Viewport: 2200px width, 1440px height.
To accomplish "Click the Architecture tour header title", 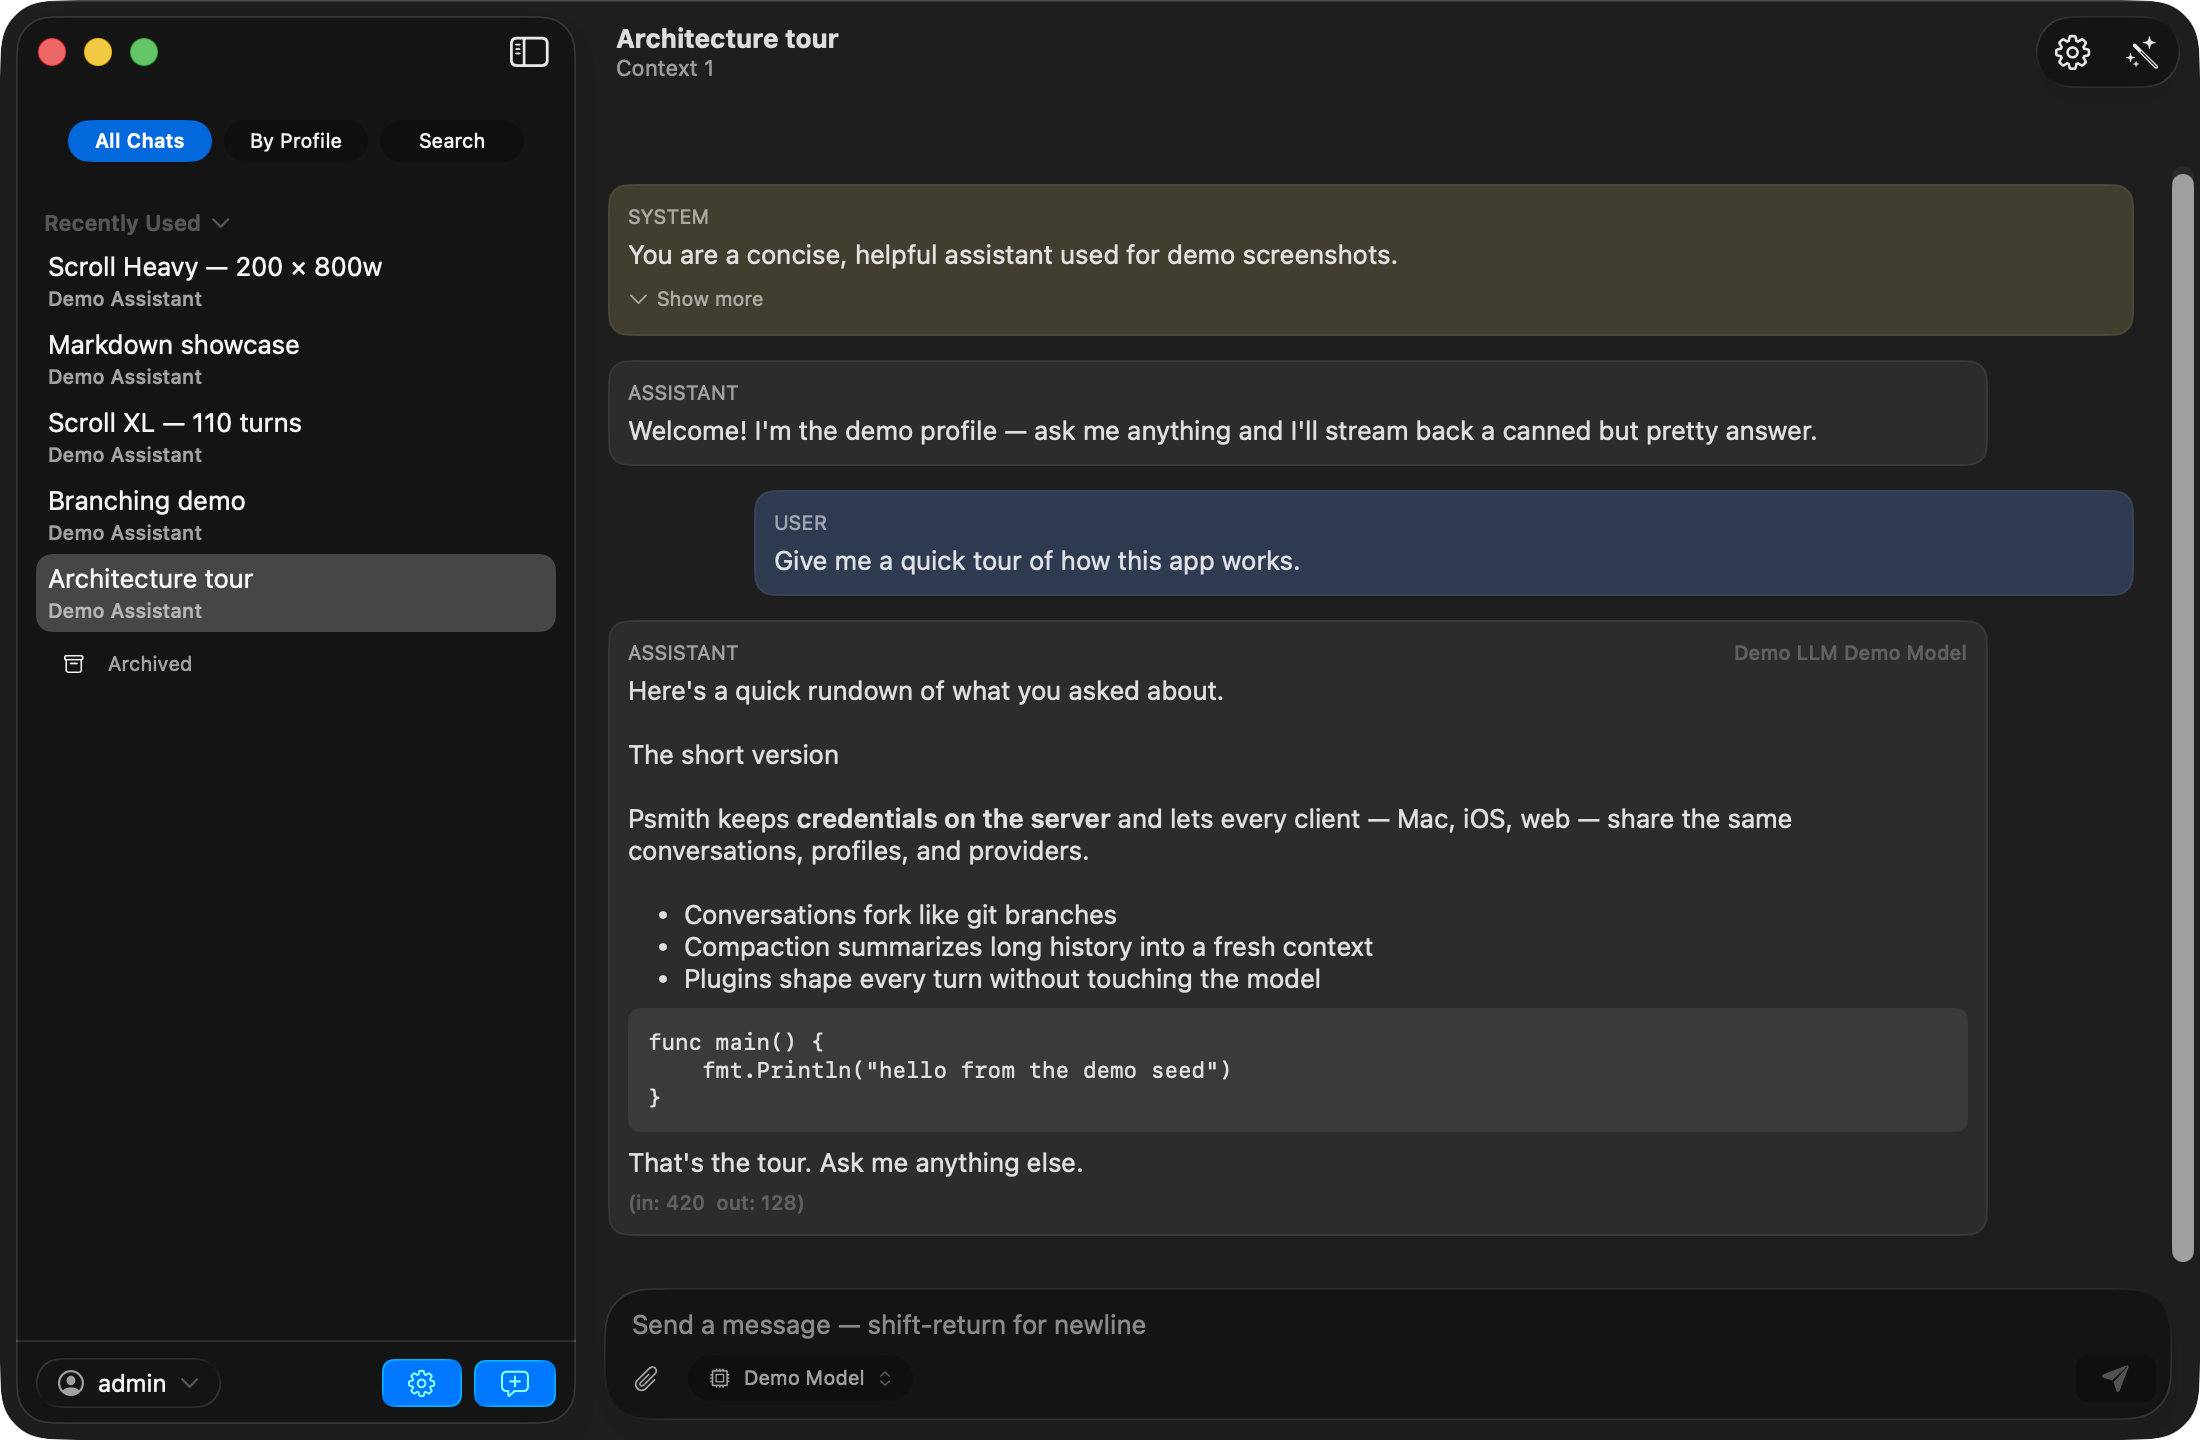I will click(x=727, y=39).
